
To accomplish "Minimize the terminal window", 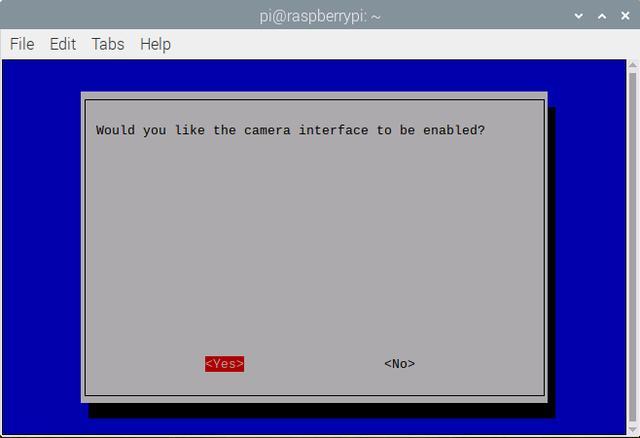I will 578,16.
